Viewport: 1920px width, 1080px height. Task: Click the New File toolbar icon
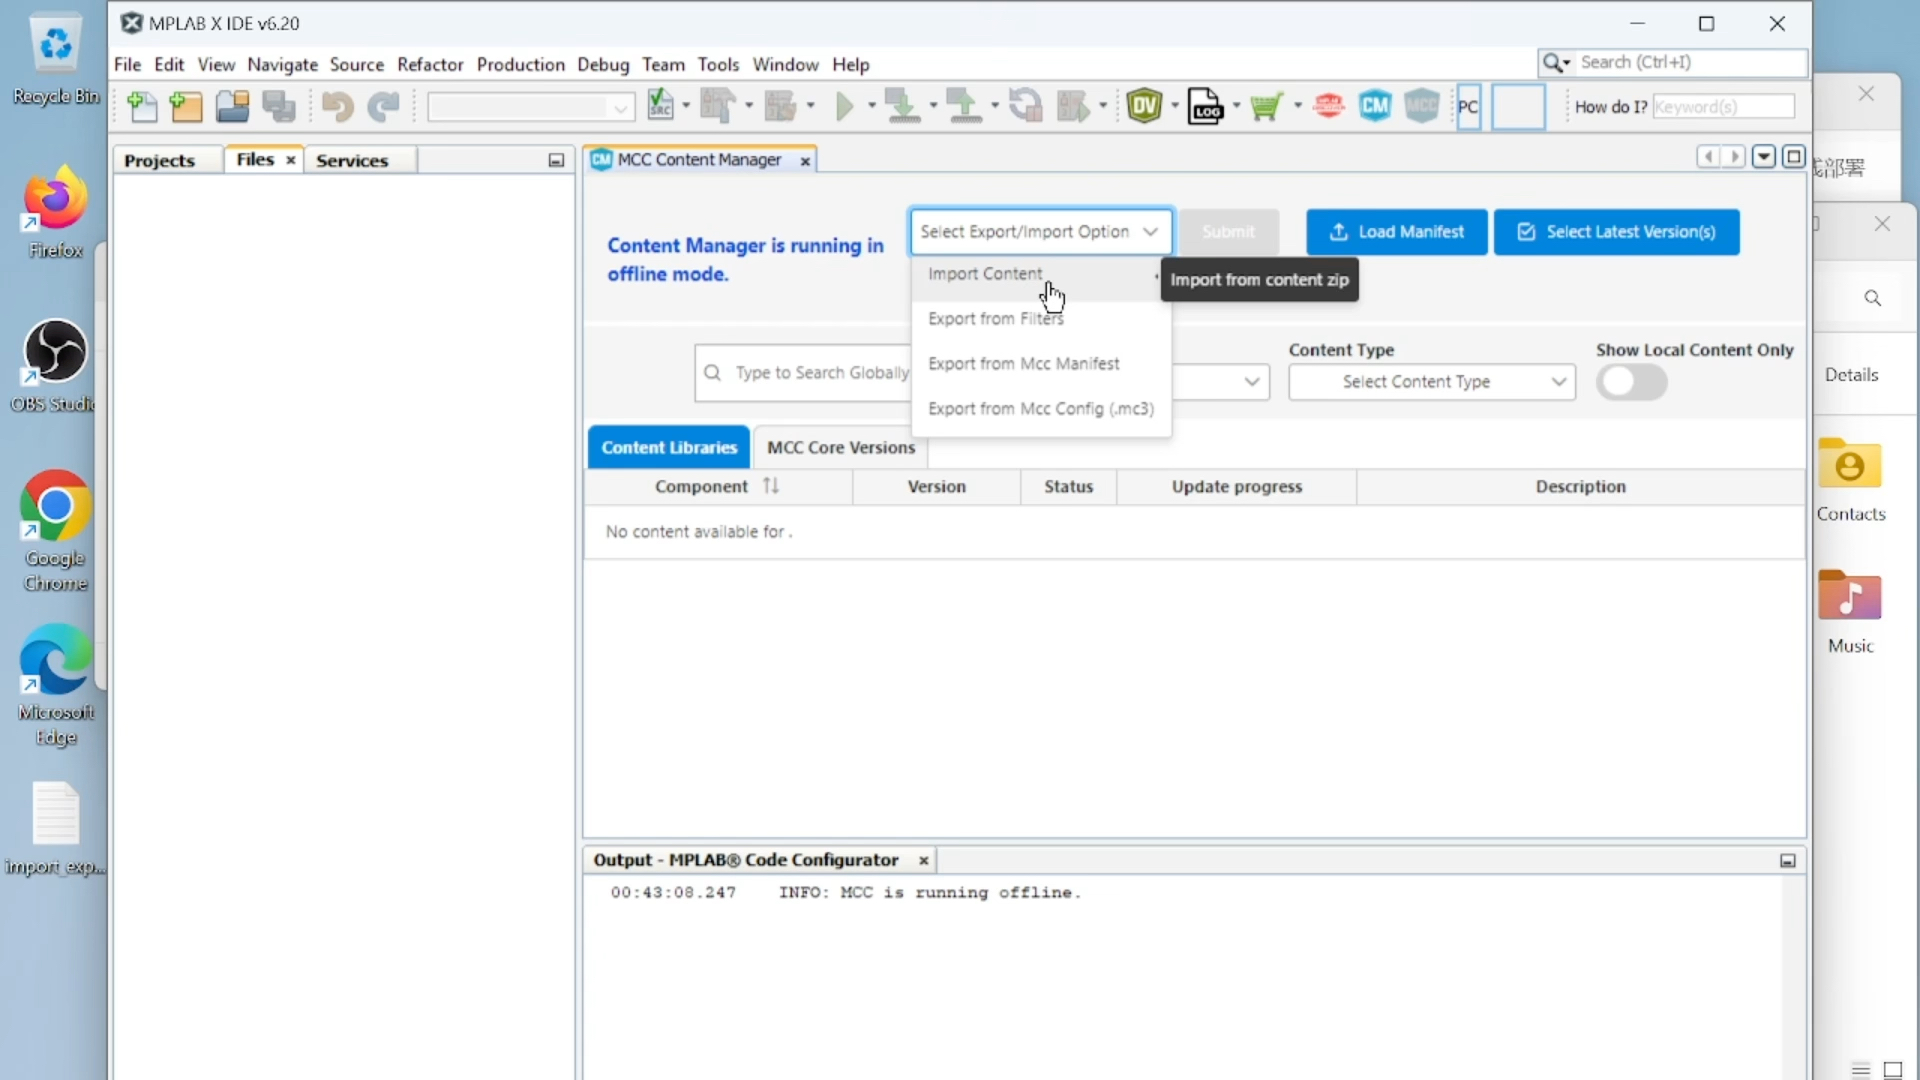(142, 106)
